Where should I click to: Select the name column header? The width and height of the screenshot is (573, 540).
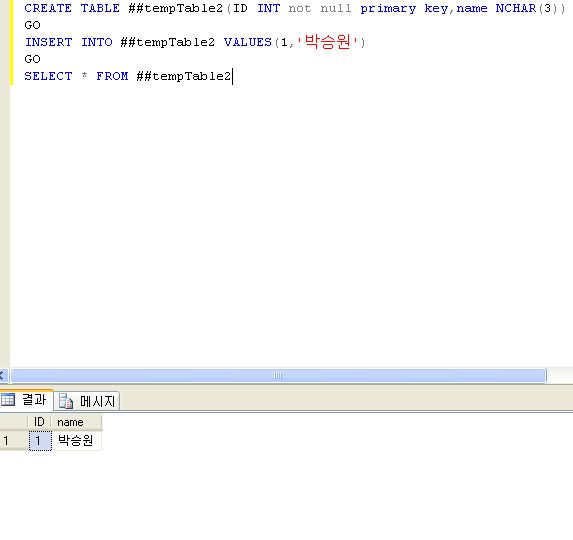click(x=76, y=422)
